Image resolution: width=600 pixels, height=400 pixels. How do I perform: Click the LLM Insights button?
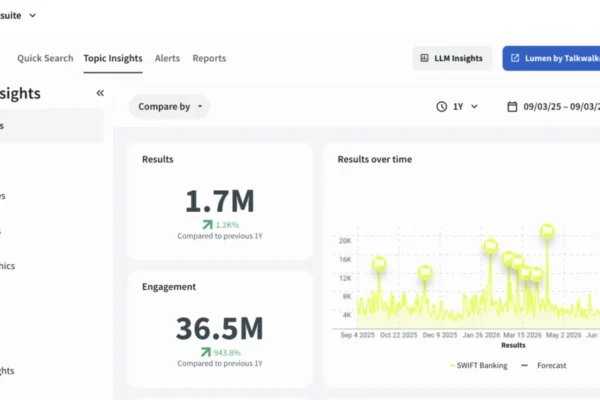click(452, 58)
